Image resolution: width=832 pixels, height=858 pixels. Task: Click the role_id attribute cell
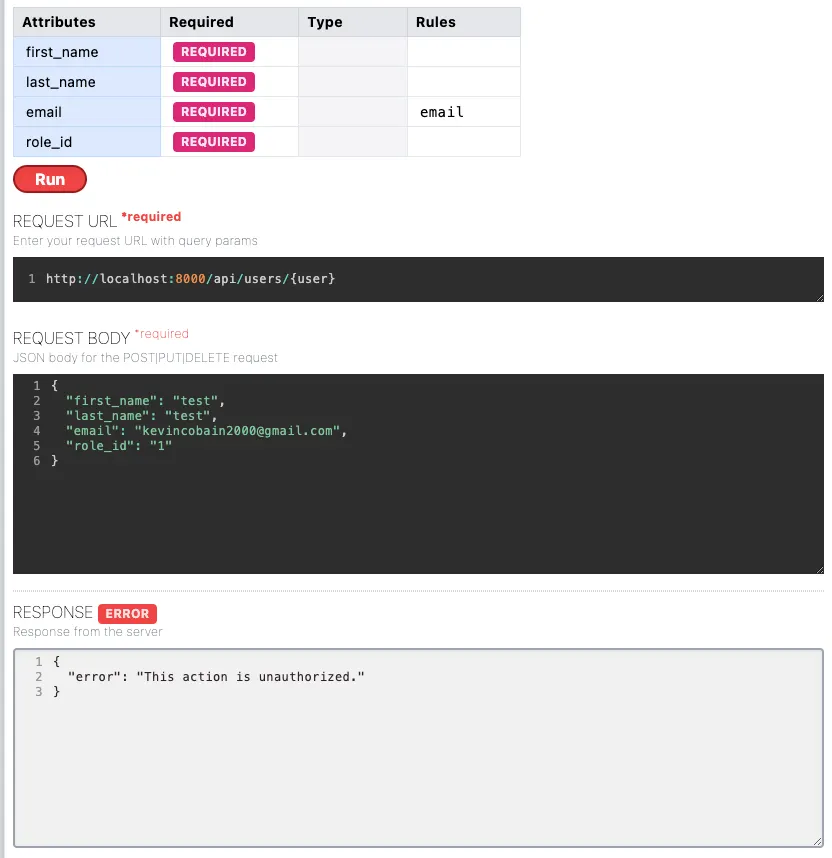pos(47,141)
